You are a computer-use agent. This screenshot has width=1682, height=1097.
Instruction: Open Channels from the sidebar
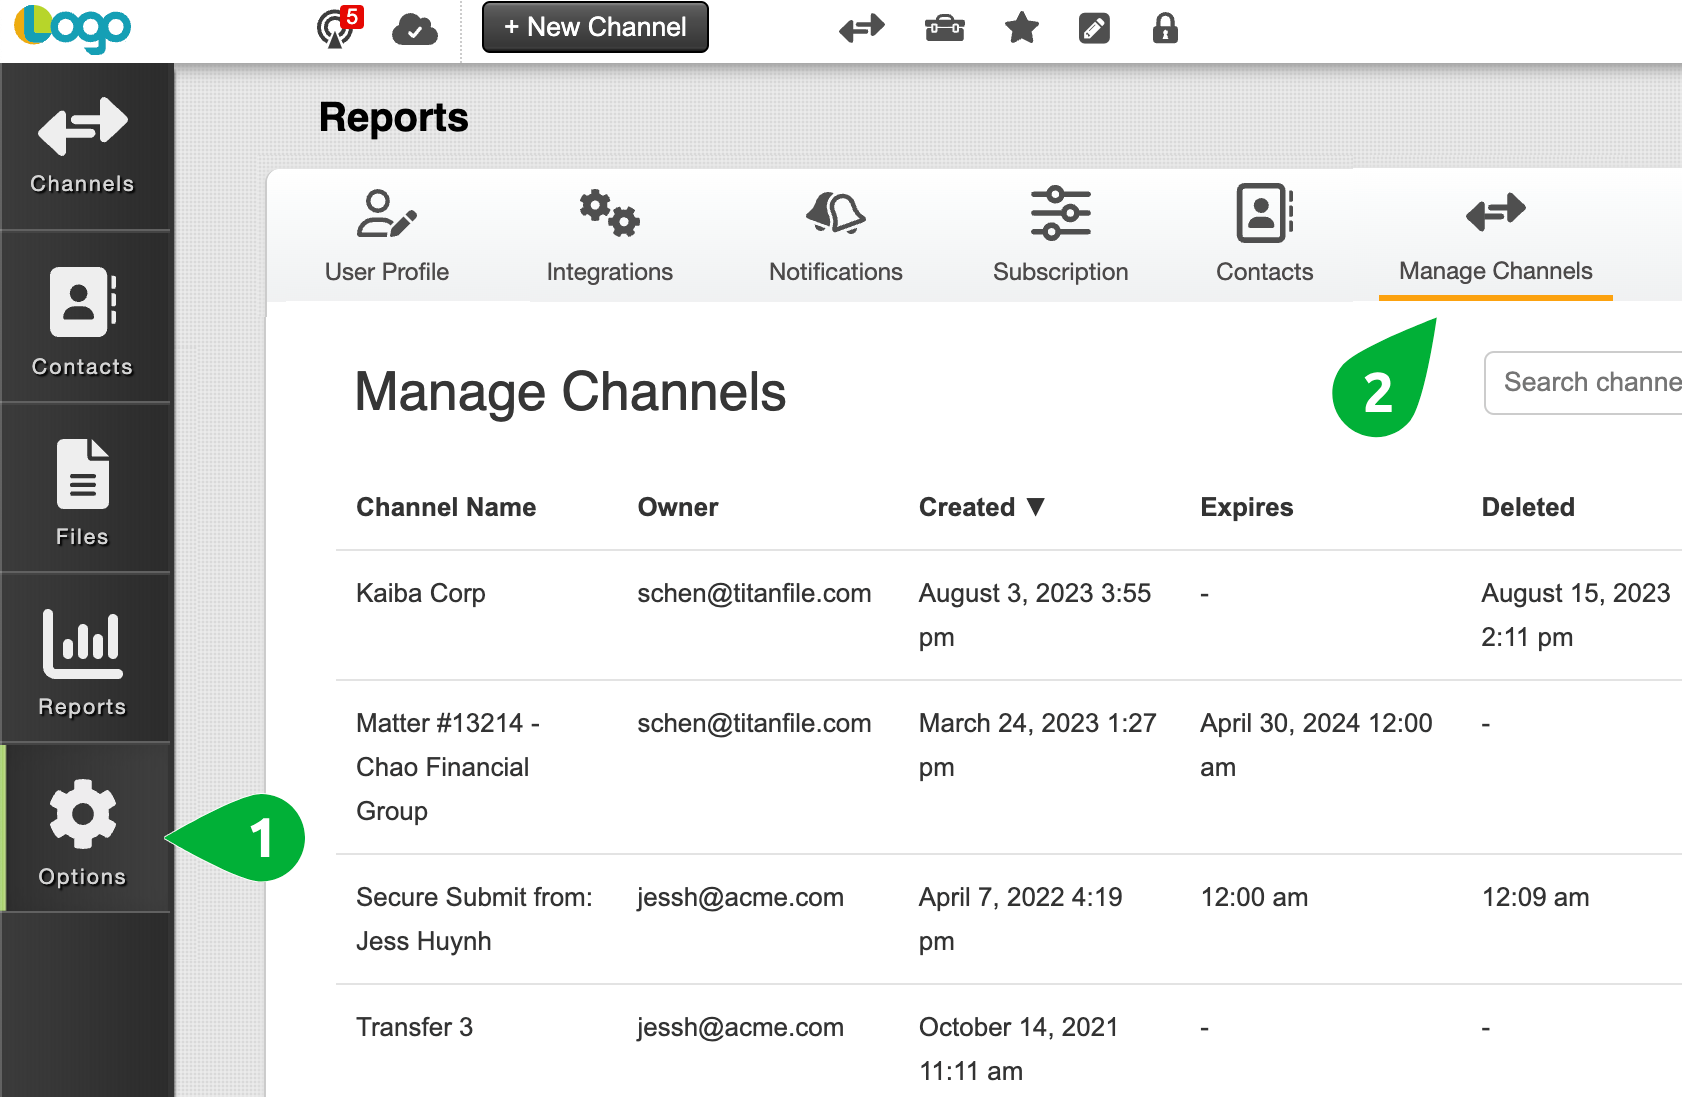(85, 145)
